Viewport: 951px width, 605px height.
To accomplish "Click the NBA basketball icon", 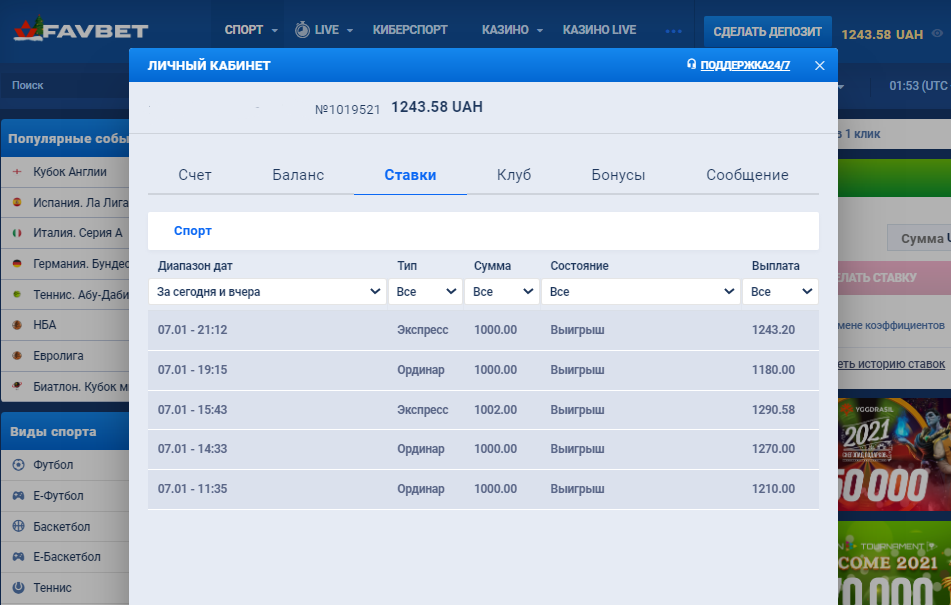I will (x=17, y=325).
